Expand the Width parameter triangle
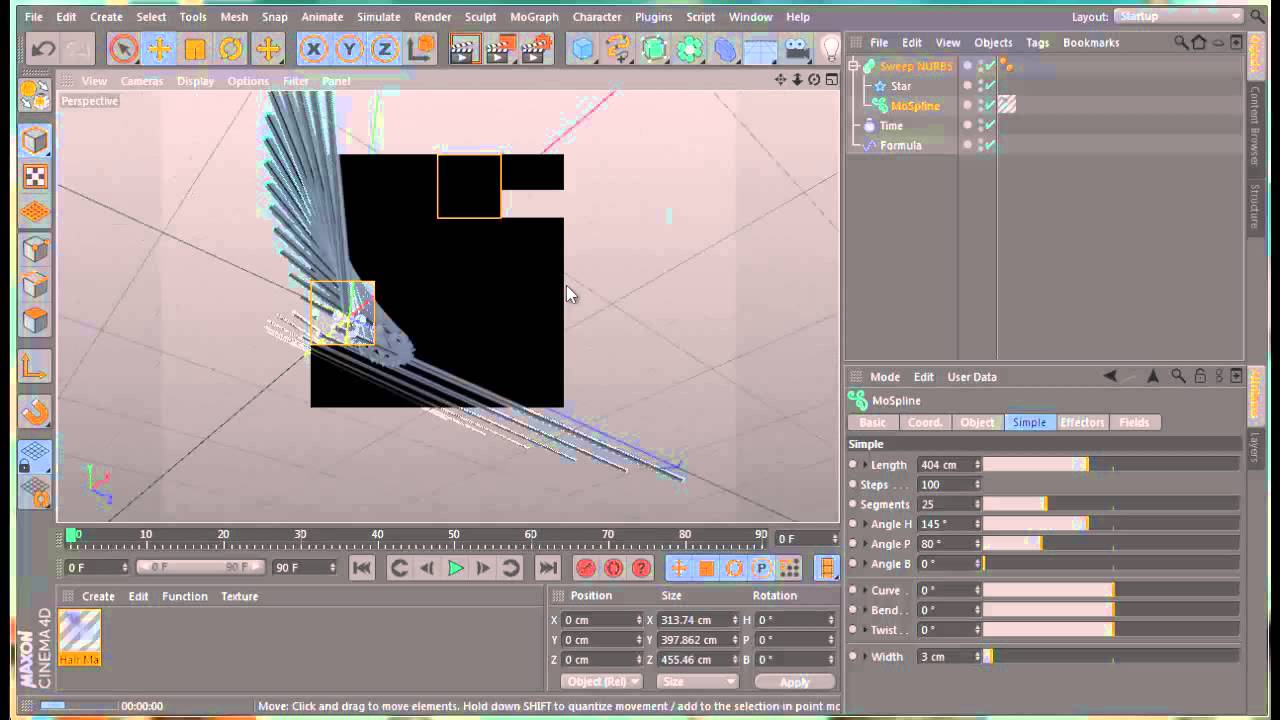This screenshot has width=1280, height=720. click(x=865, y=656)
